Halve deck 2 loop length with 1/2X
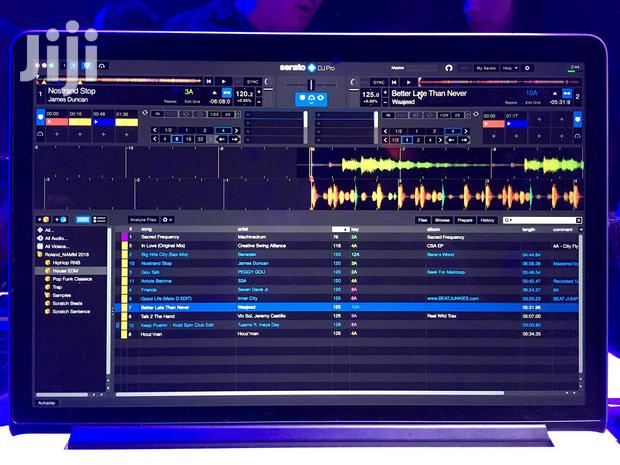 pos(444,115)
